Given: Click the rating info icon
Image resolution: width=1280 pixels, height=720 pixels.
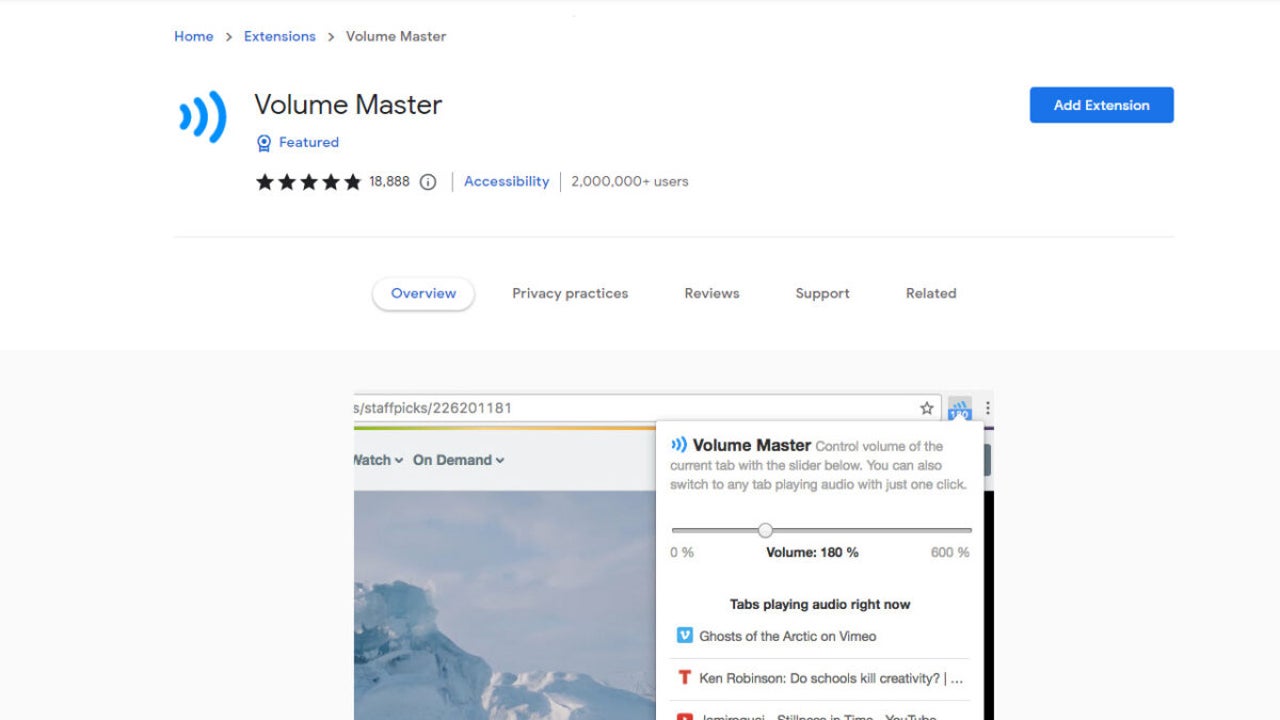Looking at the screenshot, I should [x=428, y=182].
